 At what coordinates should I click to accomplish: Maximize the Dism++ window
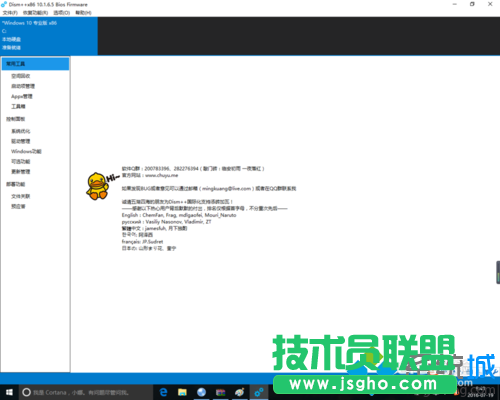point(472,4)
